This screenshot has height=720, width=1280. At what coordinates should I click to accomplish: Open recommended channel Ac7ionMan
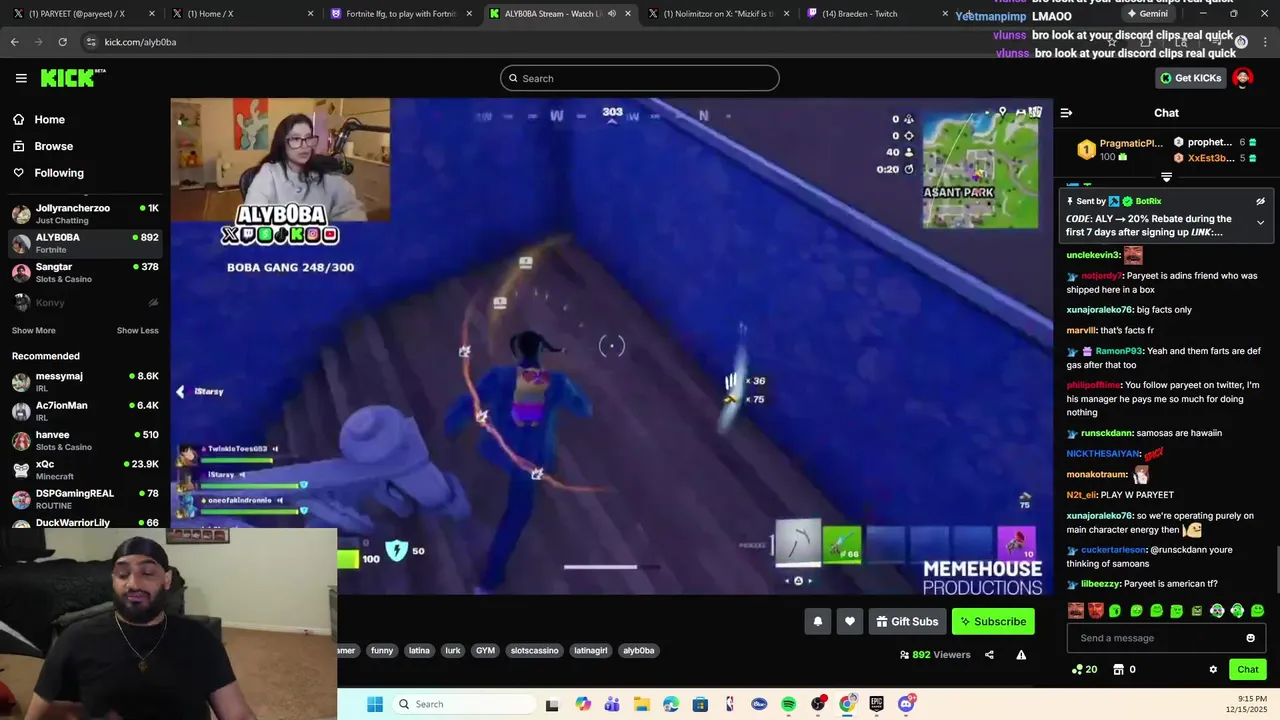pyautogui.click(x=85, y=411)
